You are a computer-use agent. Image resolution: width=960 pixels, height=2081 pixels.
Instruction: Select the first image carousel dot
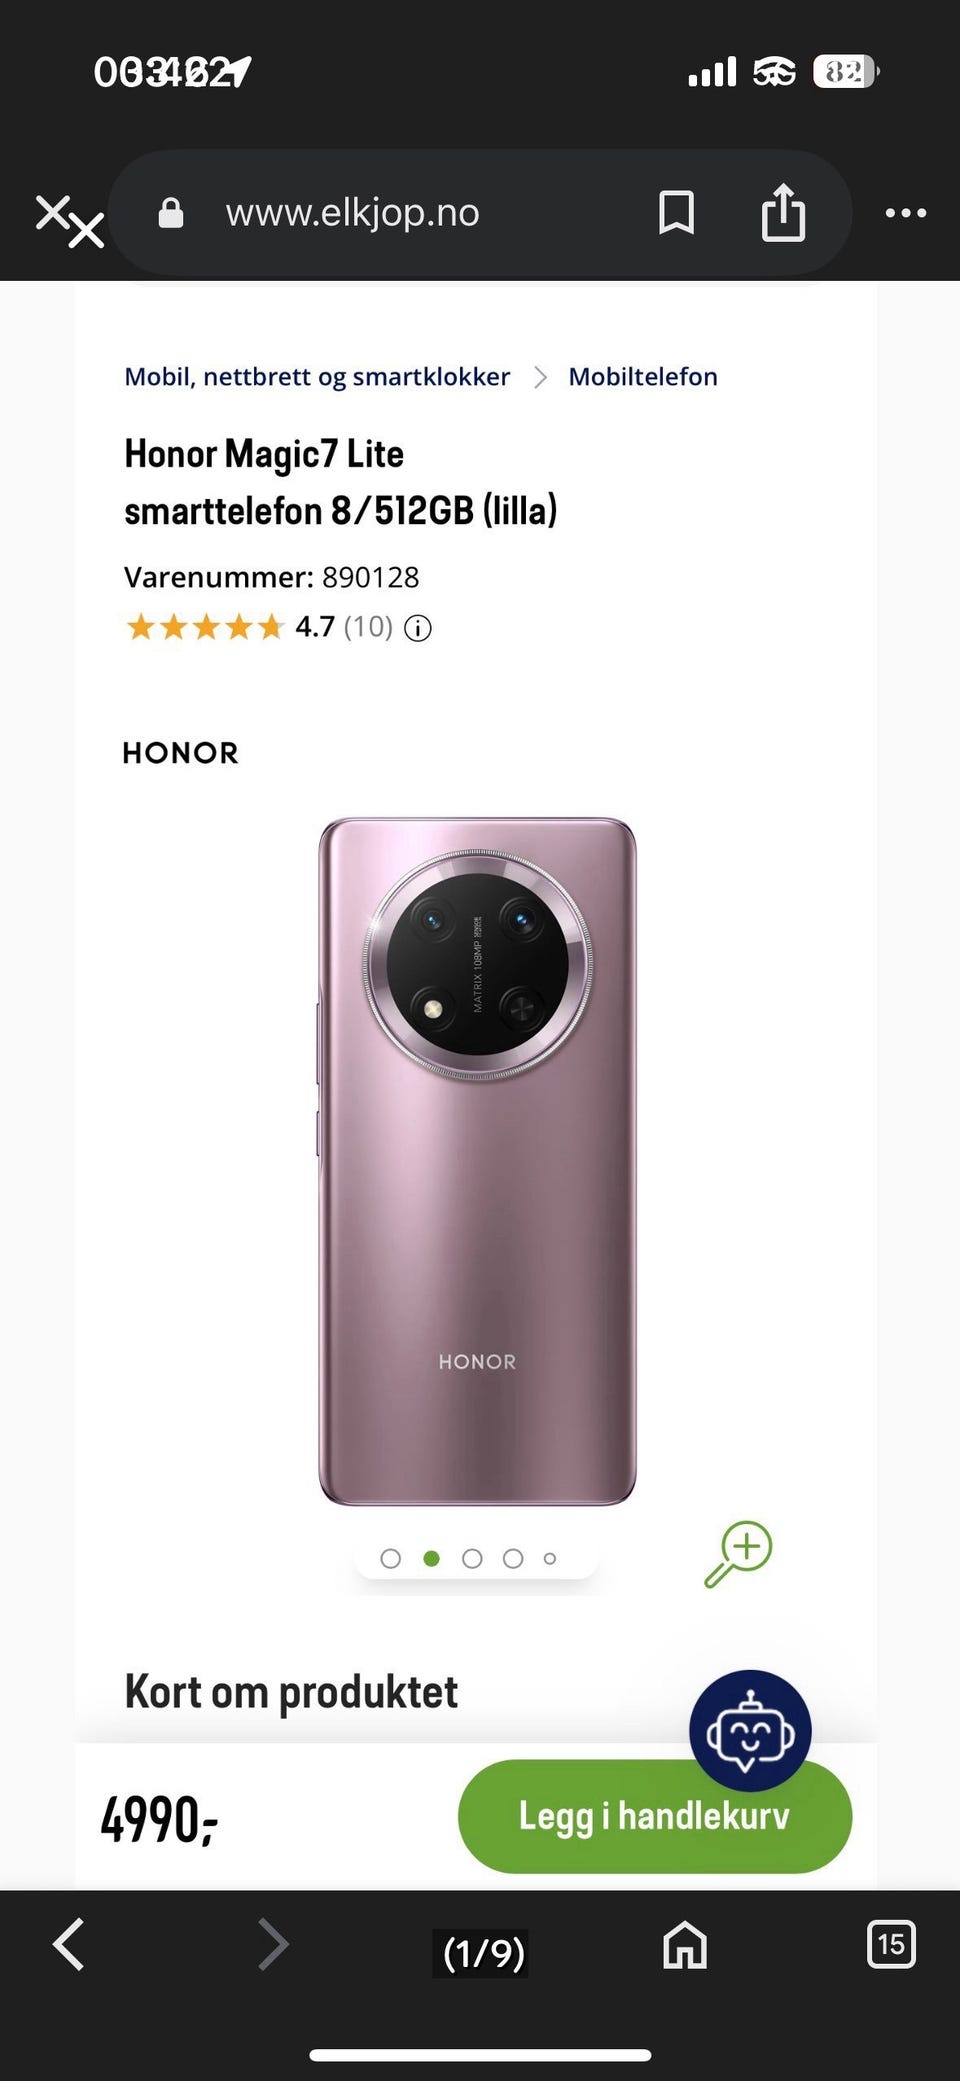(391, 1559)
